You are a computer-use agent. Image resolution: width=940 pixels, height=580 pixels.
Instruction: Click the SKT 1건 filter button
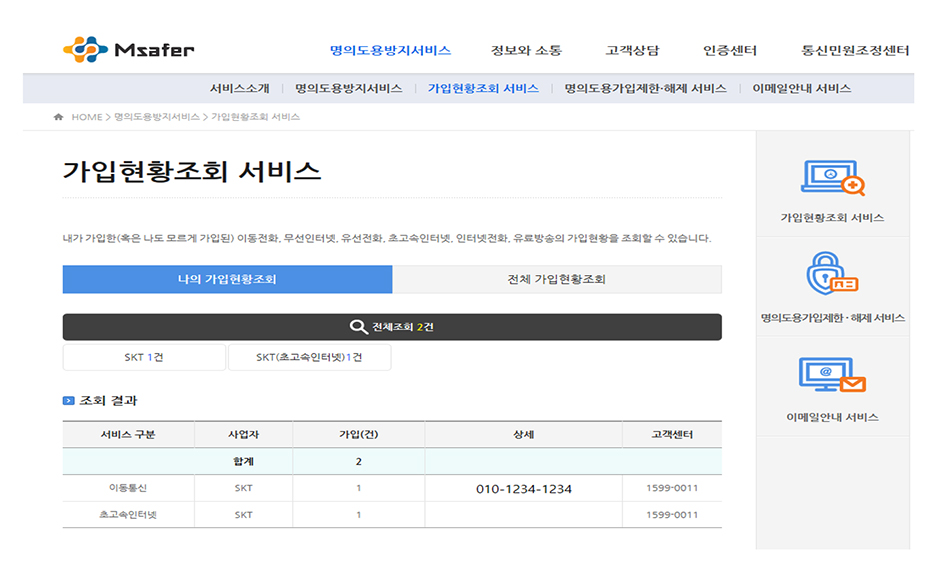pos(145,356)
